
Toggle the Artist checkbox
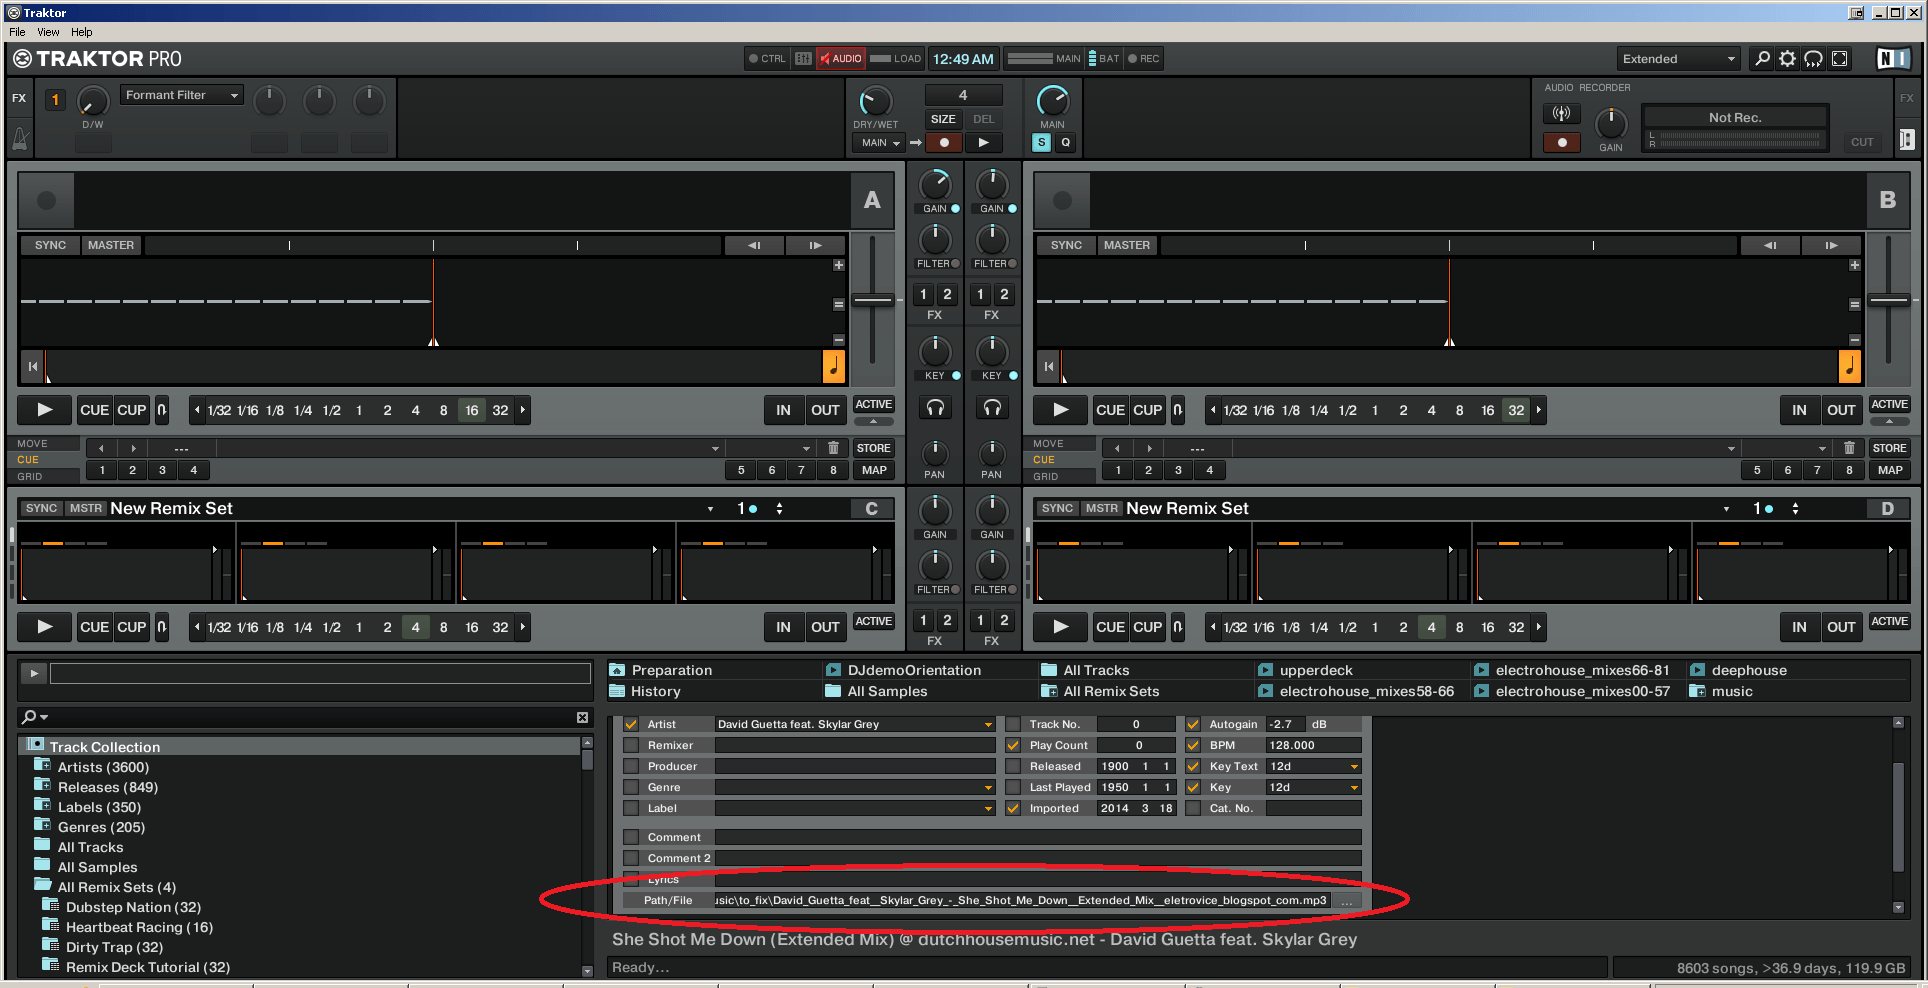631,724
